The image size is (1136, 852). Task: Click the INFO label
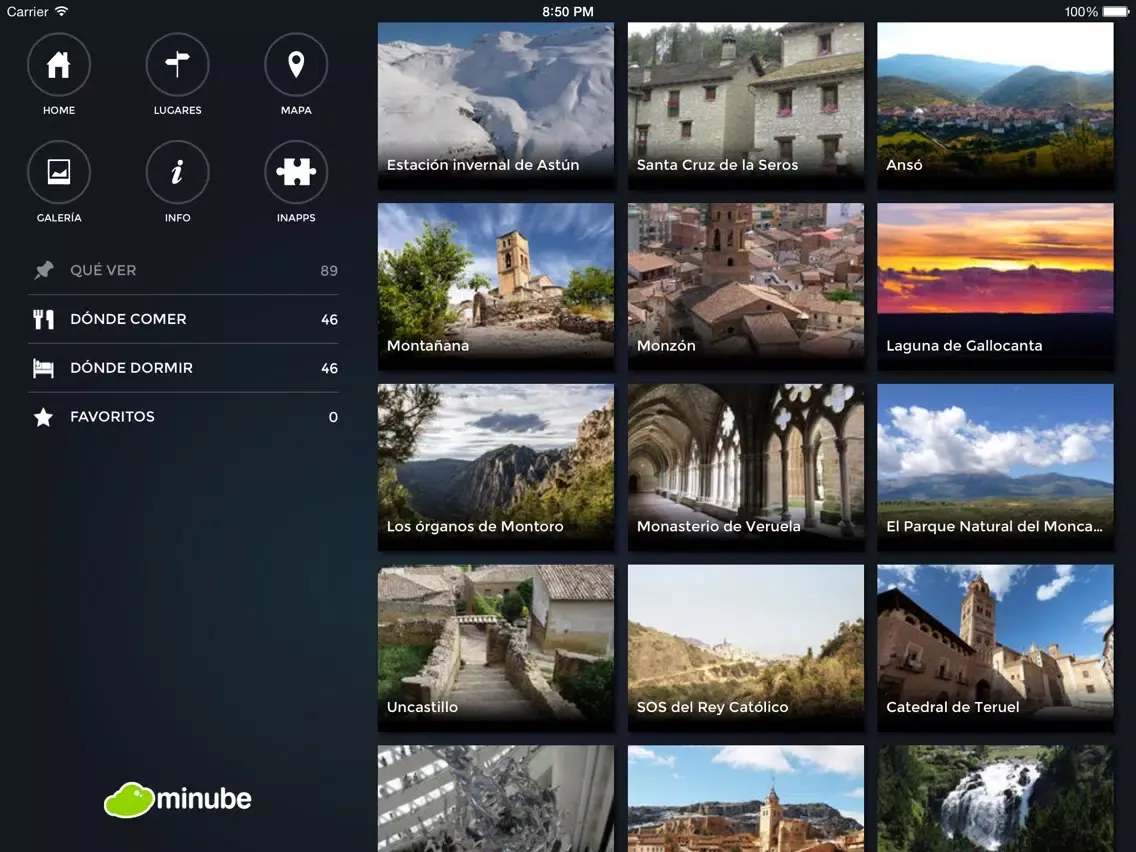coord(178,217)
